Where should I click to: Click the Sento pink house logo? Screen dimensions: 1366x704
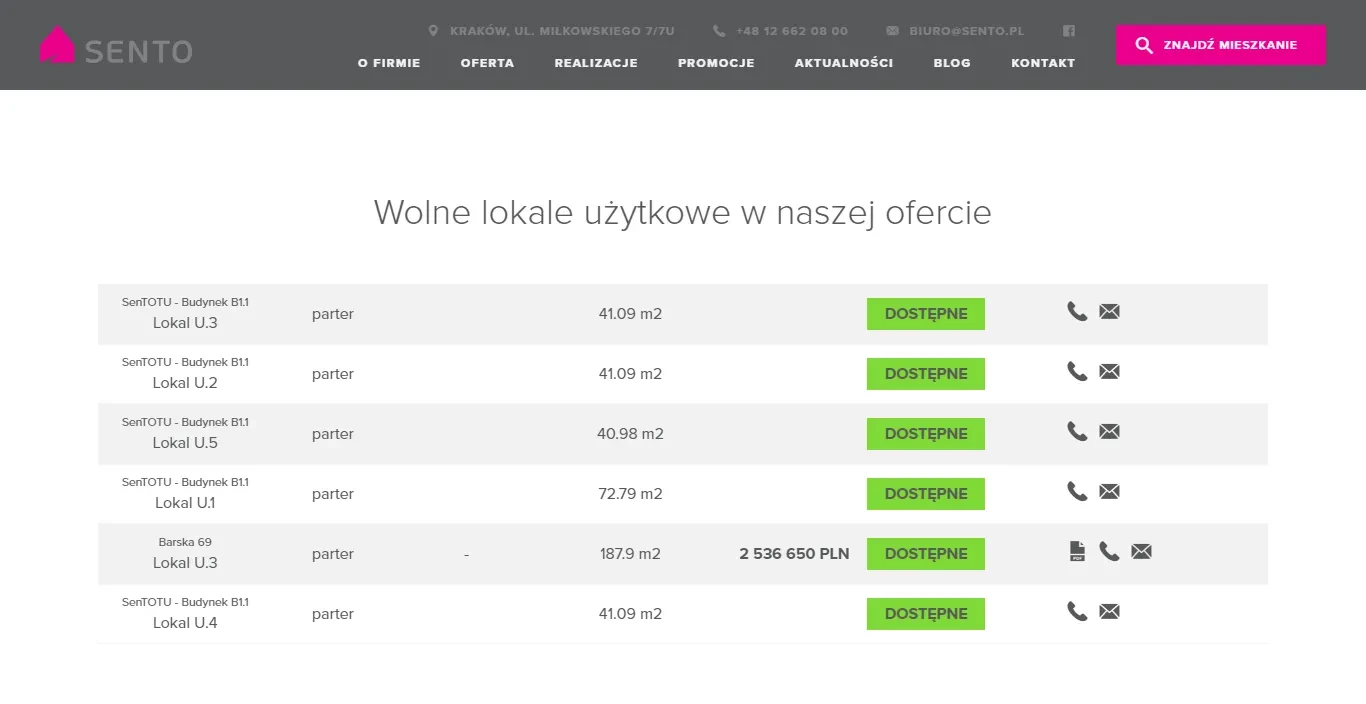[57, 44]
